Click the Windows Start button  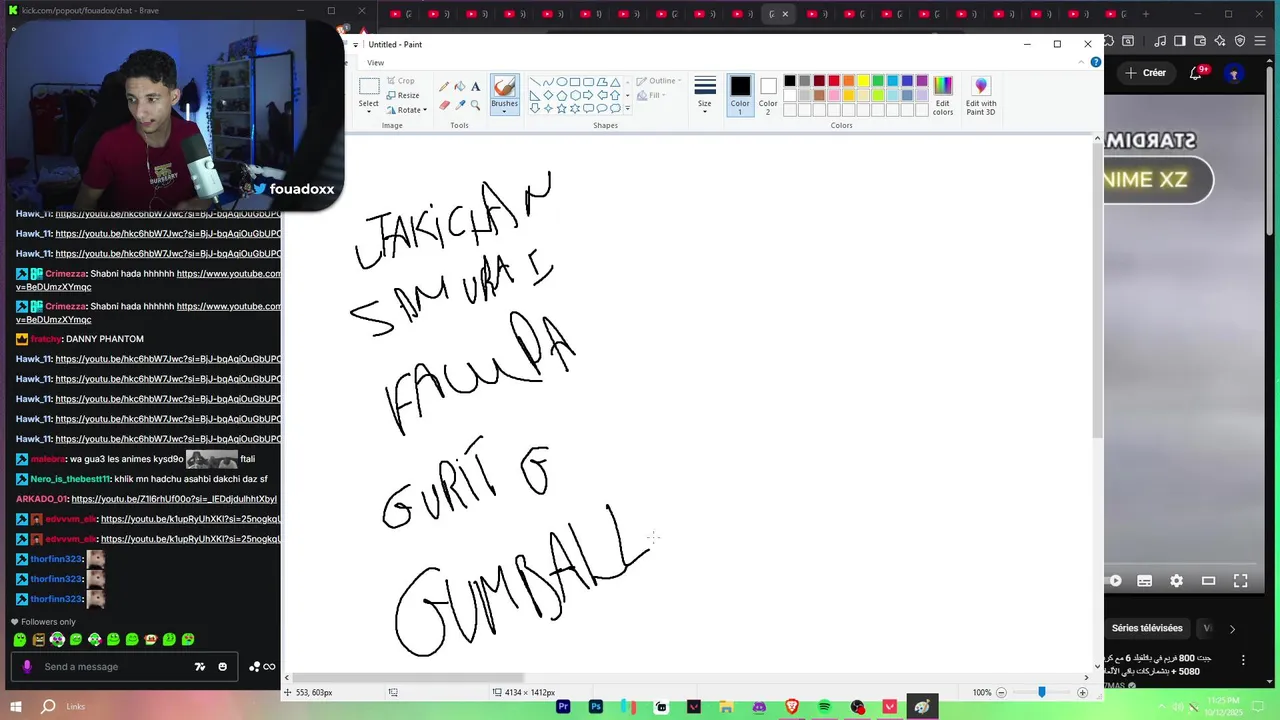coord(16,707)
